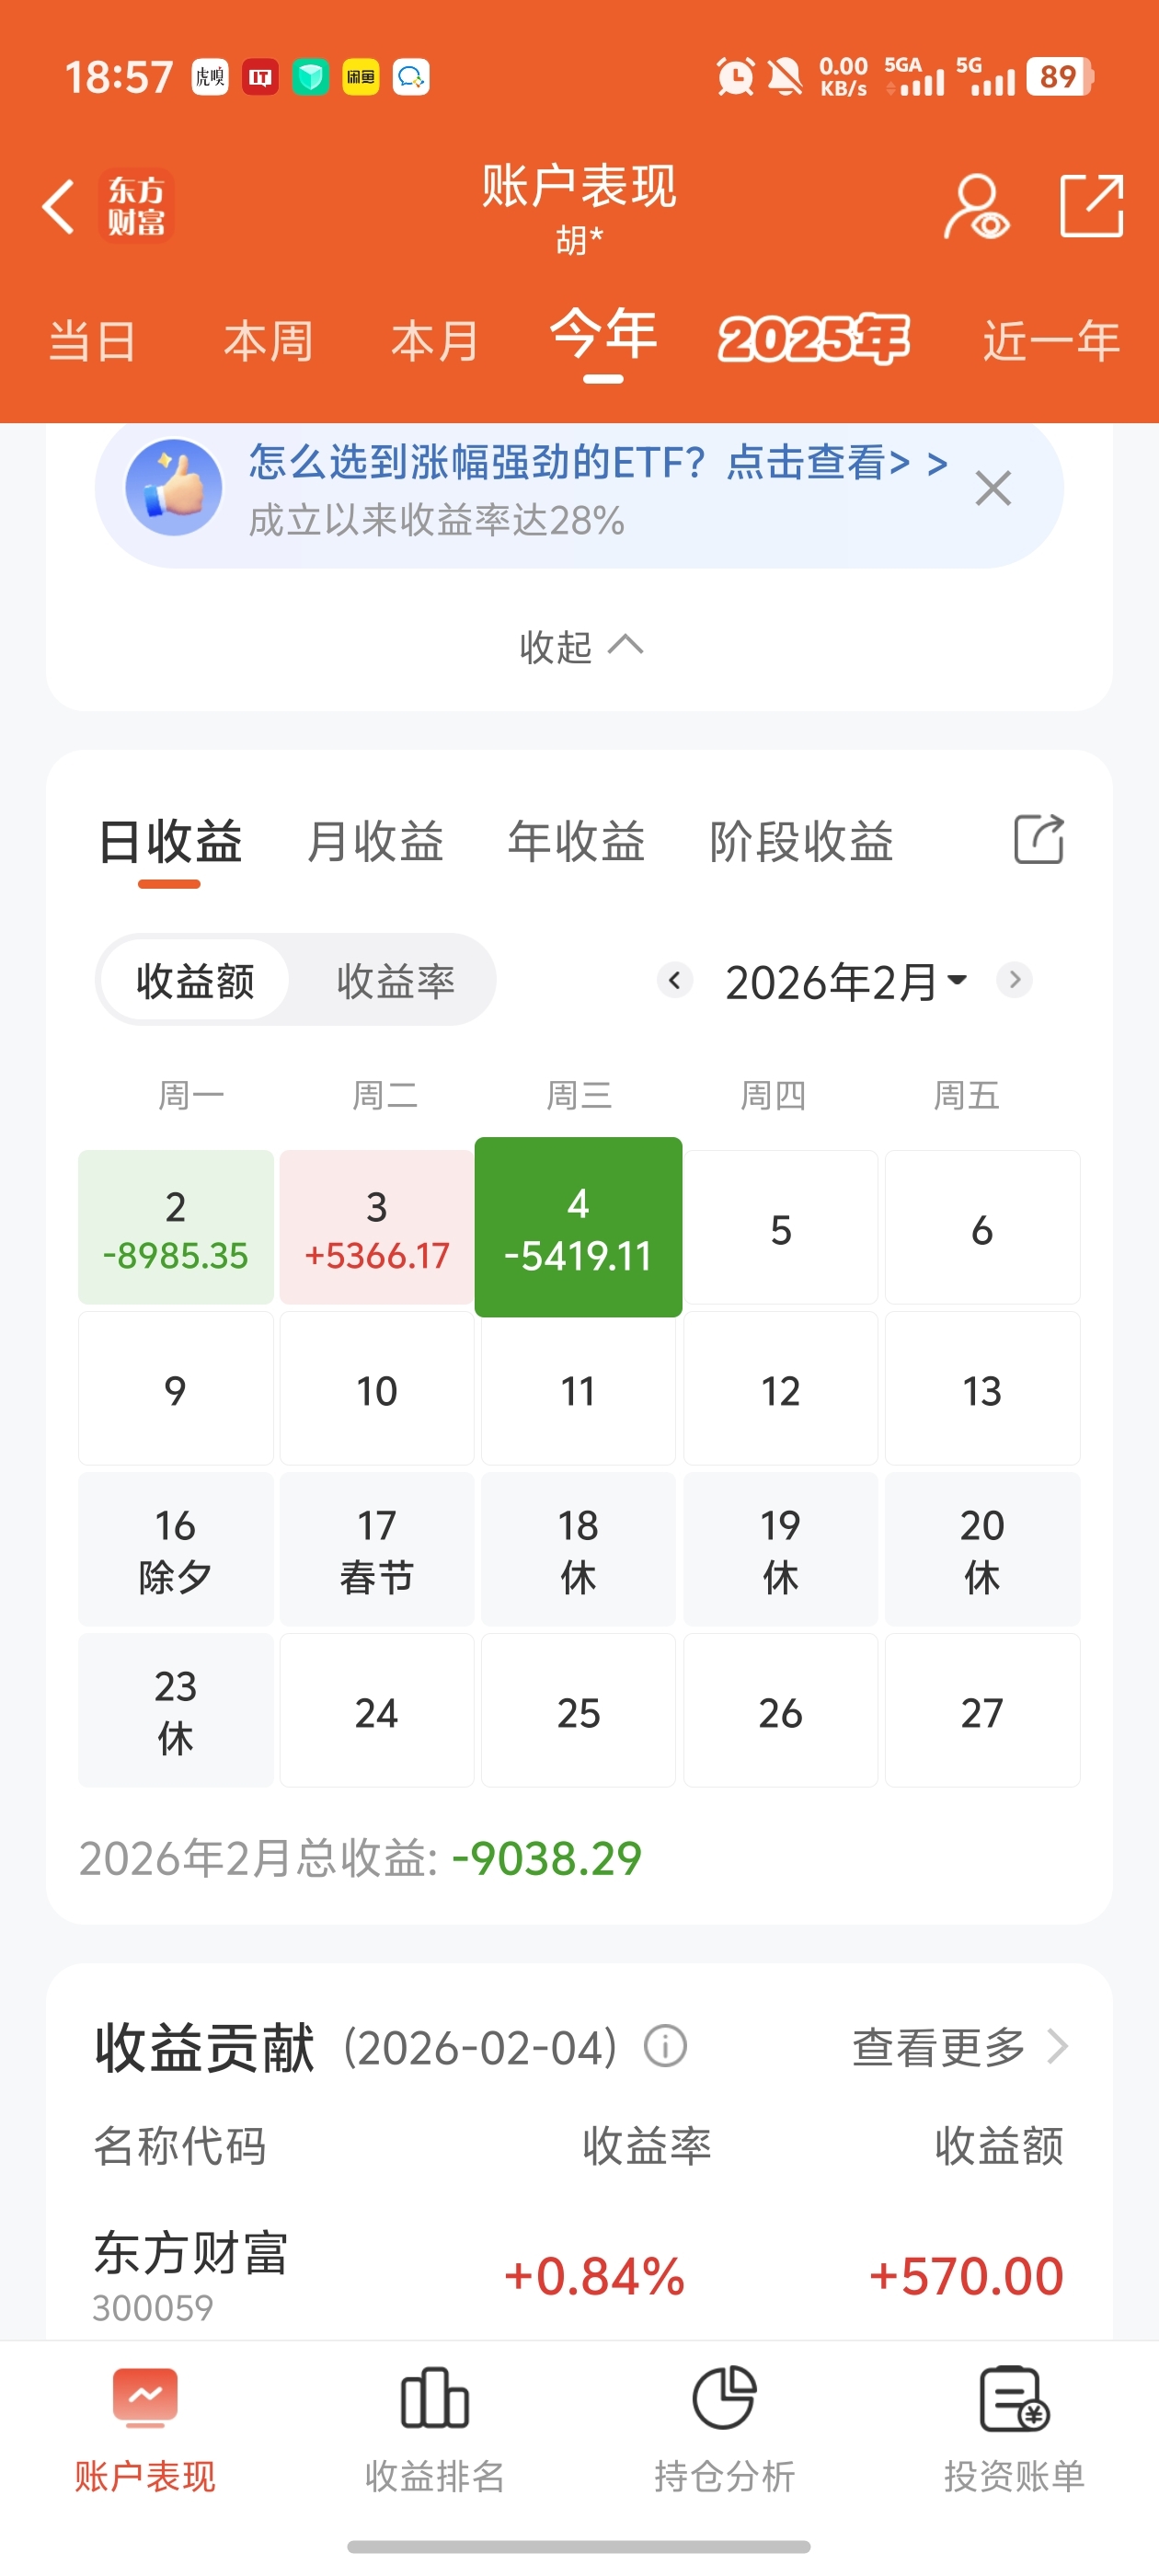1159x2576 pixels.
Task: Tap 查看更多 for earnings contribution
Action: pyautogui.click(x=958, y=2046)
